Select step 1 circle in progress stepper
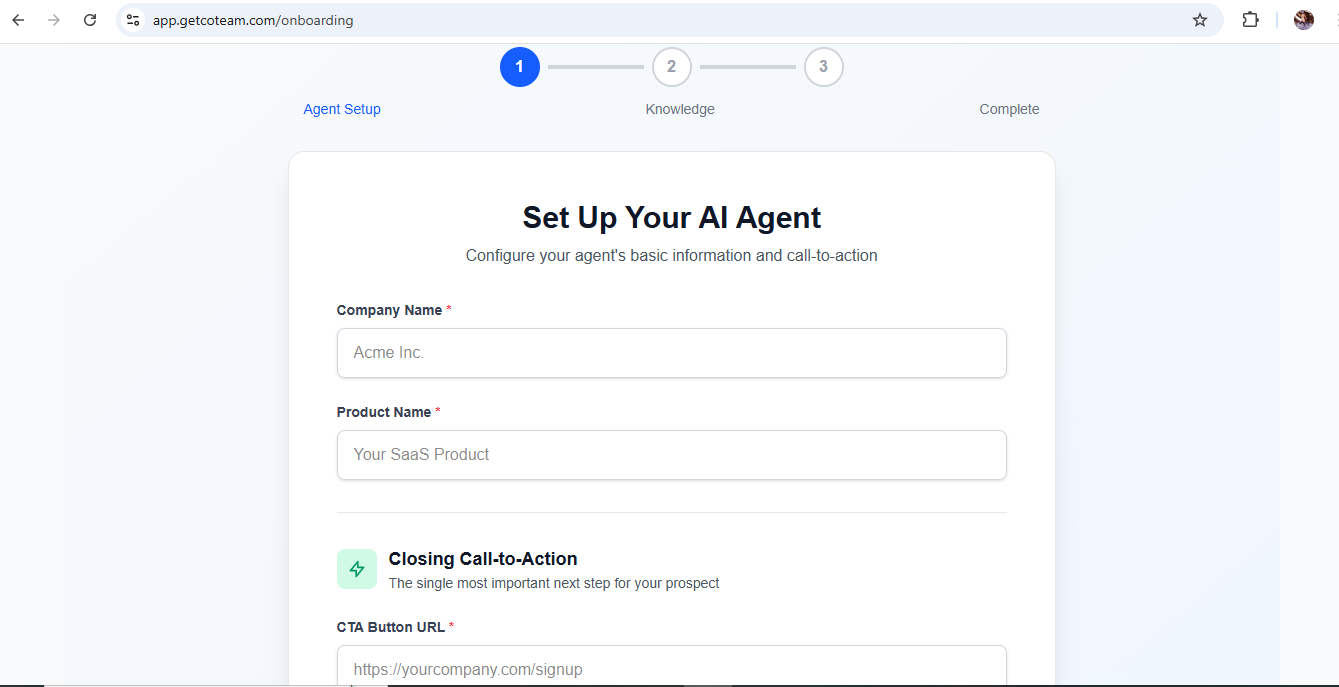This screenshot has width=1339, height=687. coord(520,67)
